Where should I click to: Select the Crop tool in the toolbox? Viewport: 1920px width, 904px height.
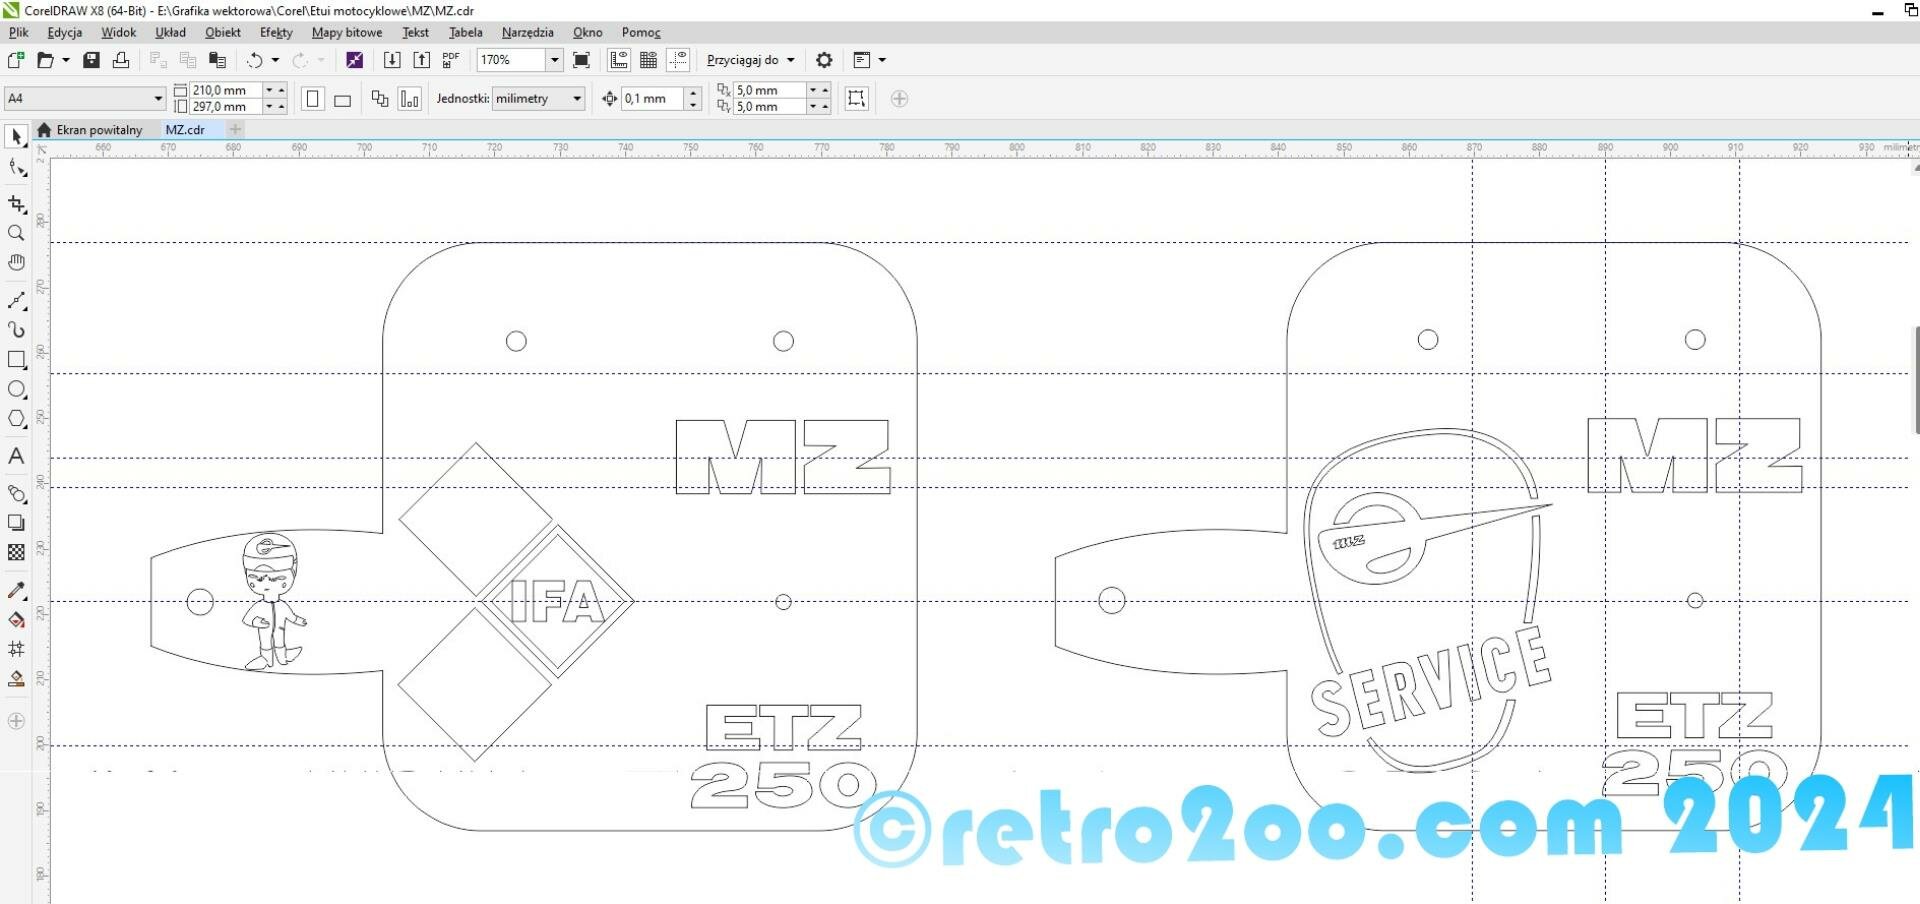coord(16,204)
